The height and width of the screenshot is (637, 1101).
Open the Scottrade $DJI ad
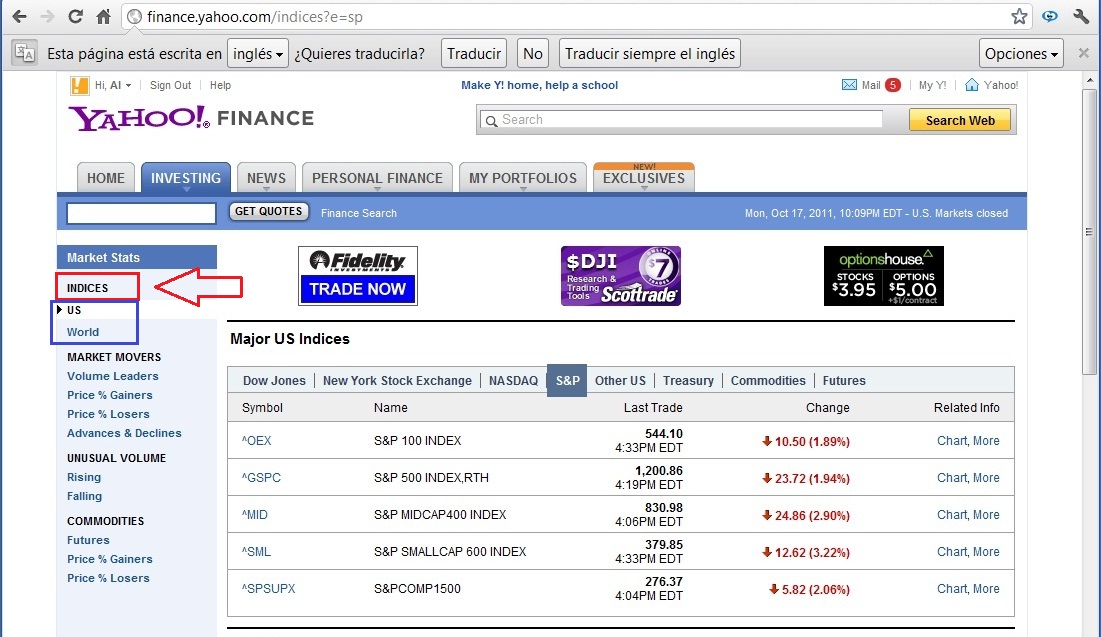[621, 275]
